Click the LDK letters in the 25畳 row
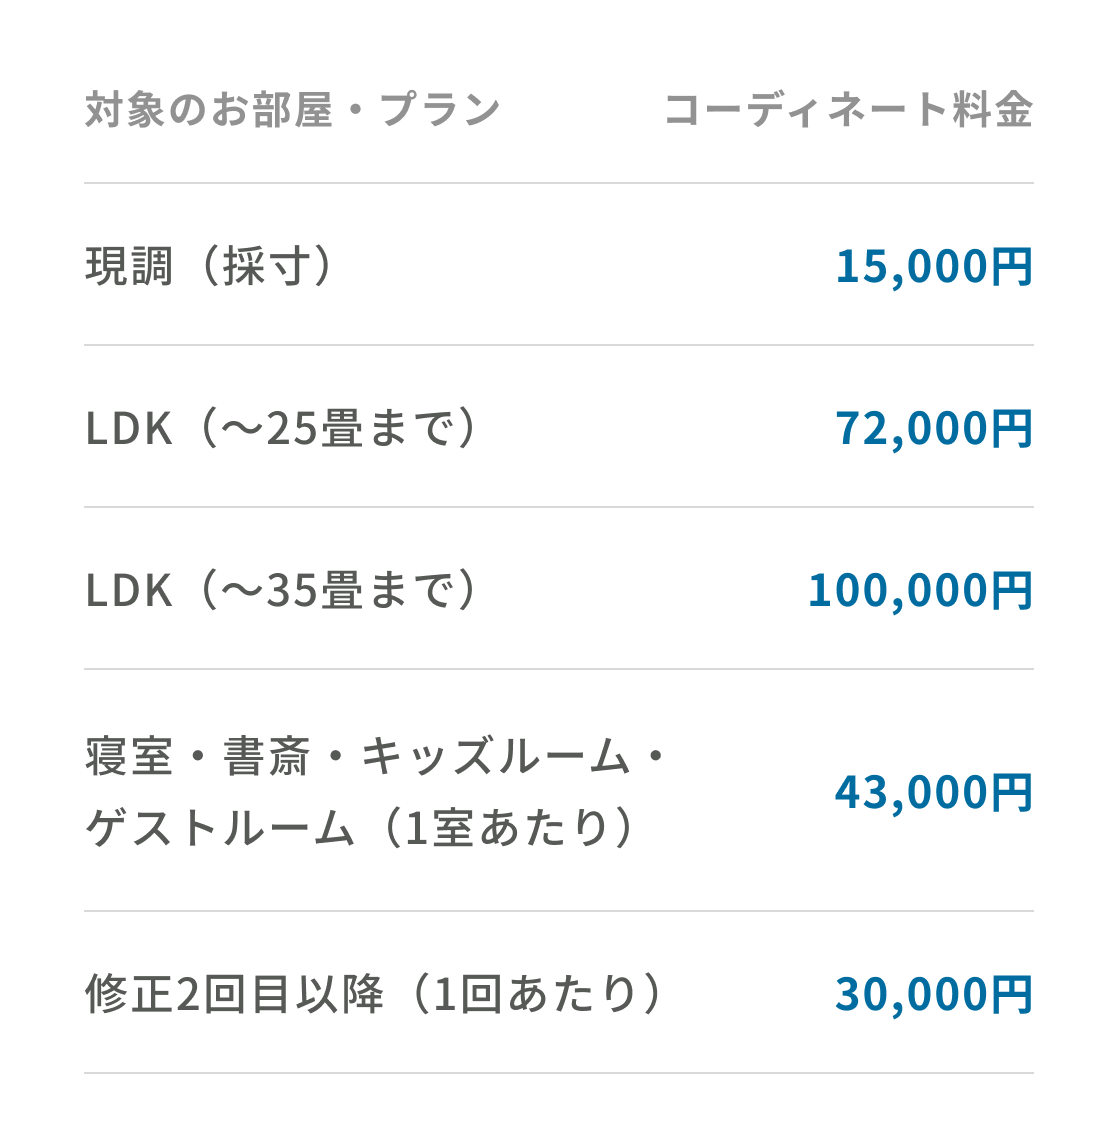The height and width of the screenshot is (1140, 1120). (129, 428)
